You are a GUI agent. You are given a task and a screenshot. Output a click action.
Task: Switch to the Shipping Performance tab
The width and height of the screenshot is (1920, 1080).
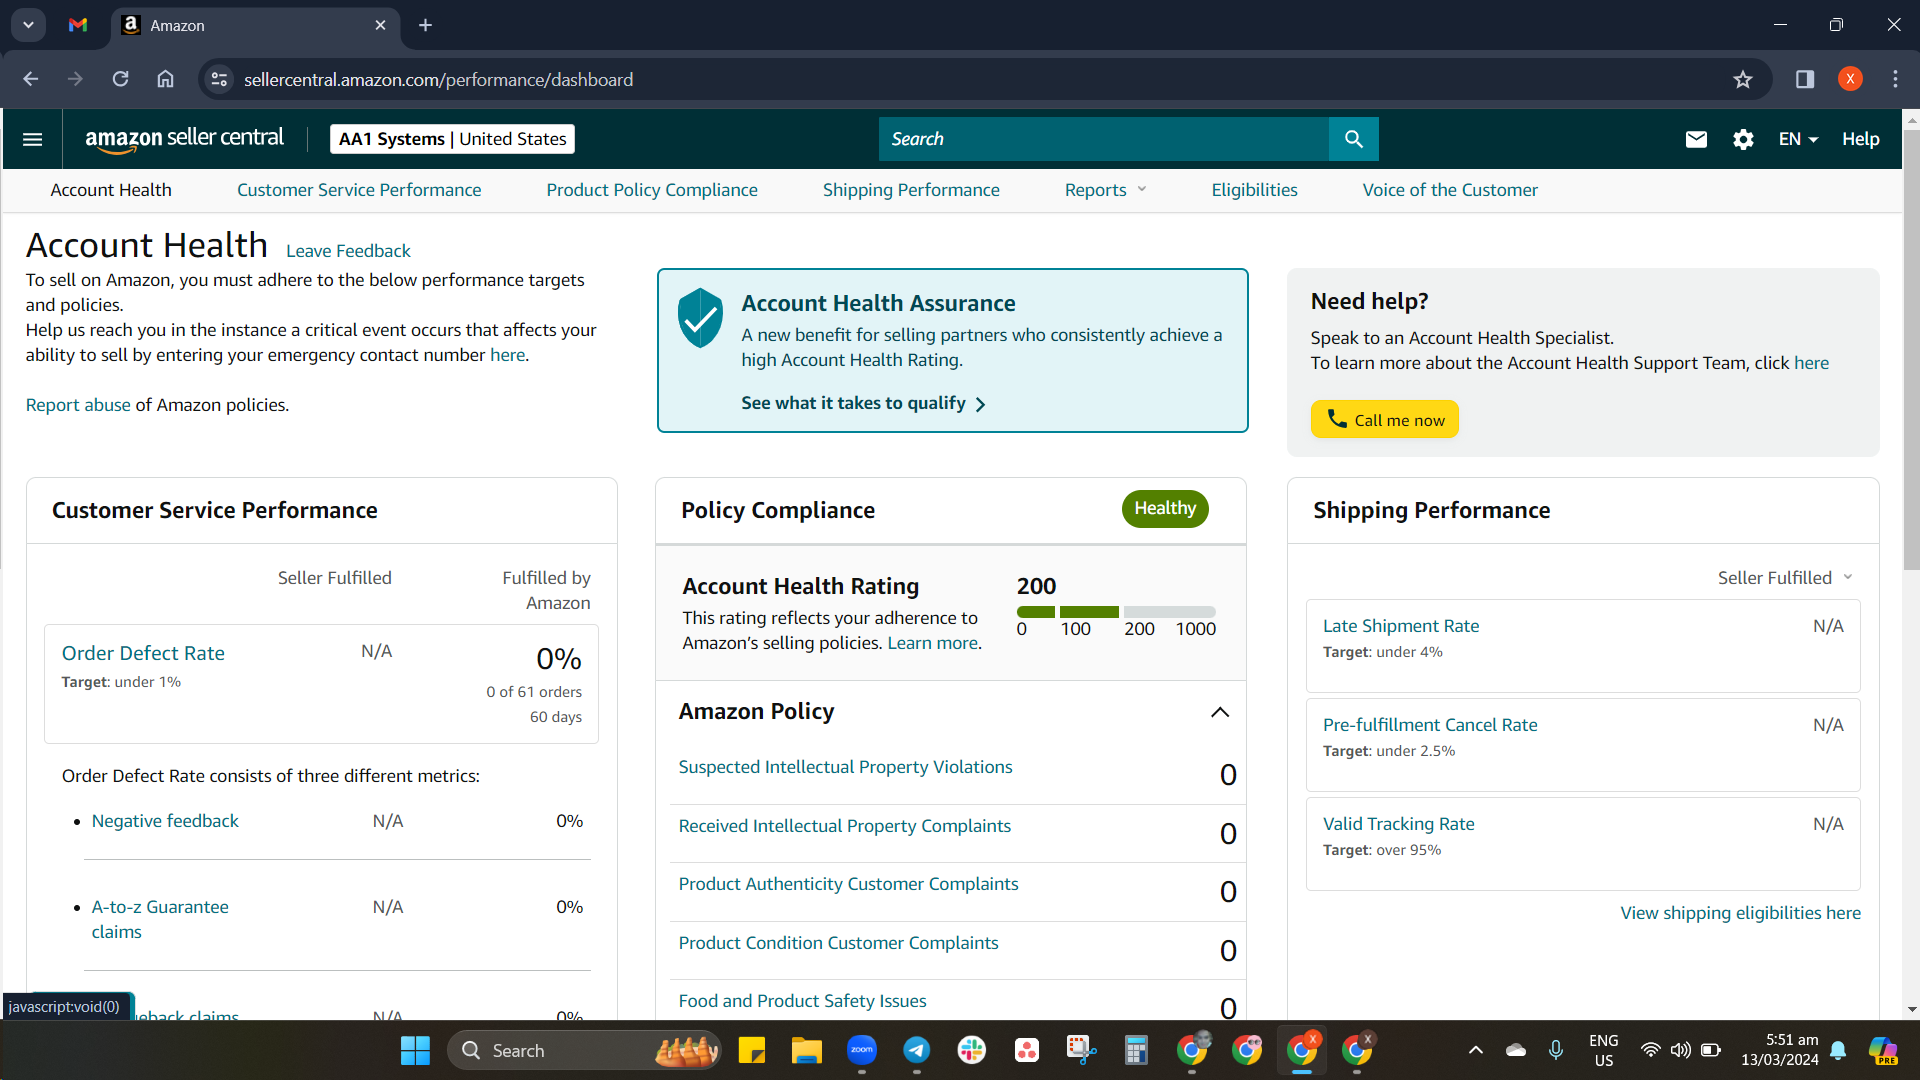(911, 190)
